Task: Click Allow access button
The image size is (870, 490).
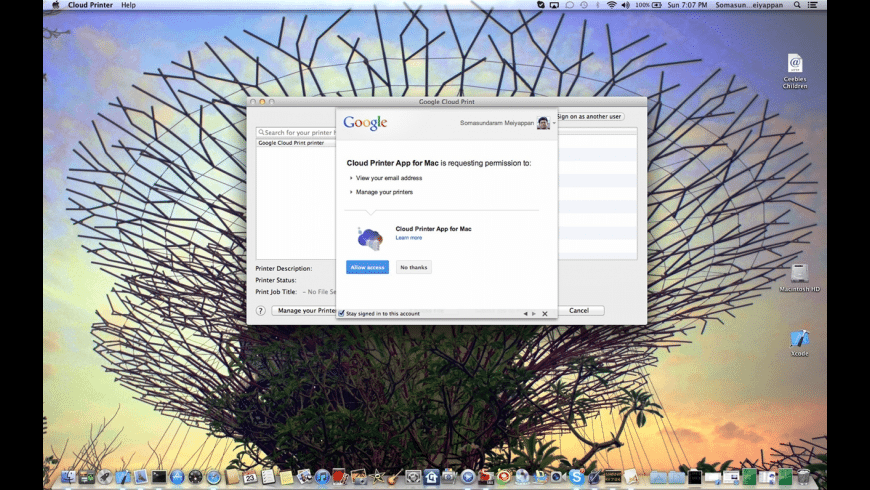Action: coord(367,267)
